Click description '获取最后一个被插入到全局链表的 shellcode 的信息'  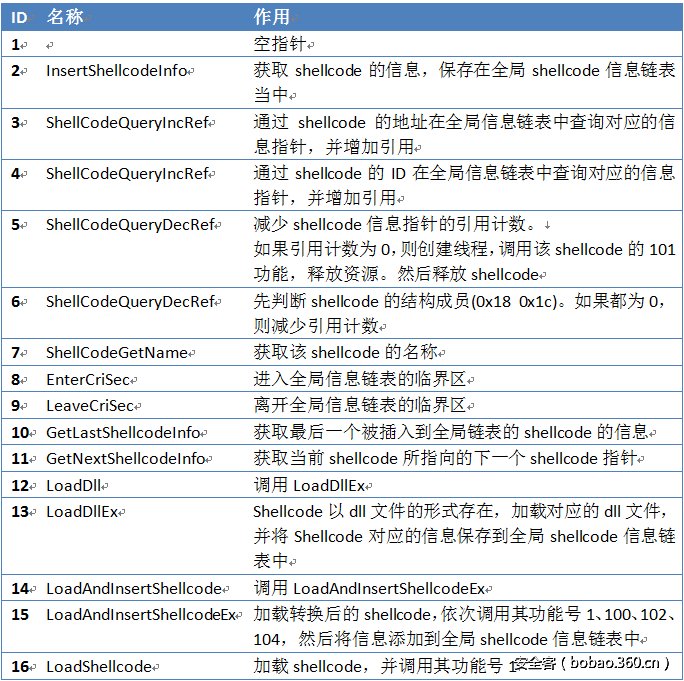(451, 432)
